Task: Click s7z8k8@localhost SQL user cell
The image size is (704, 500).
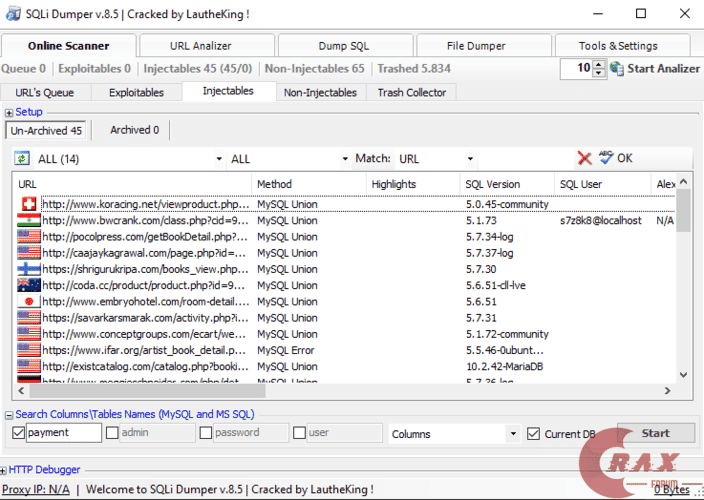Action: click(601, 220)
